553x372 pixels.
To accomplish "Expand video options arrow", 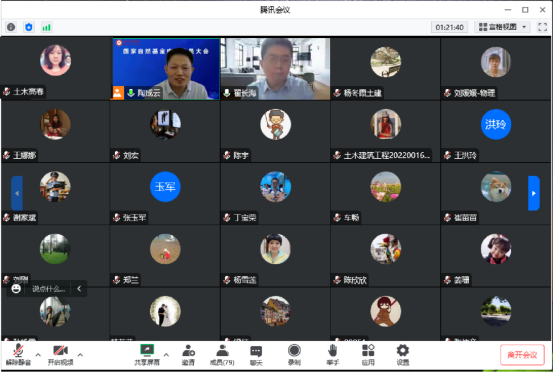I will click(80, 355).
